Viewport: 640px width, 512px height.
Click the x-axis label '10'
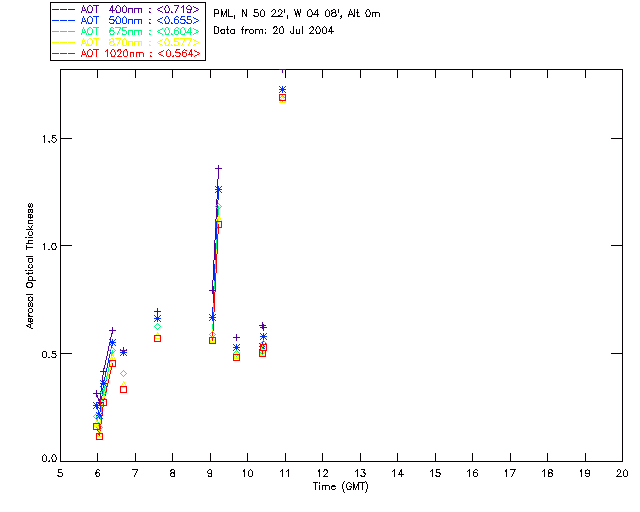pos(247,473)
